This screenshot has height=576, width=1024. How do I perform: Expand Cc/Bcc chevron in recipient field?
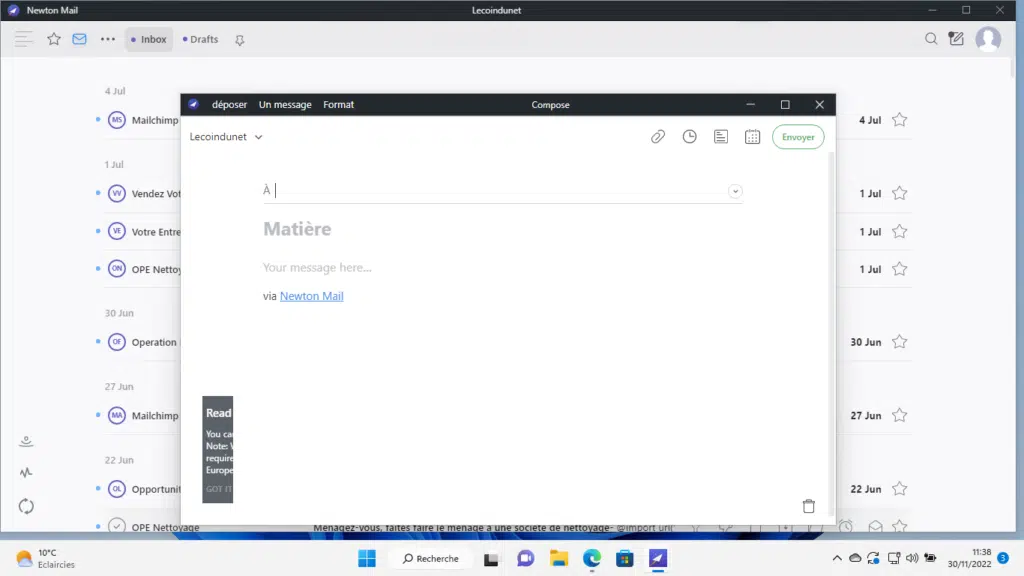point(735,191)
